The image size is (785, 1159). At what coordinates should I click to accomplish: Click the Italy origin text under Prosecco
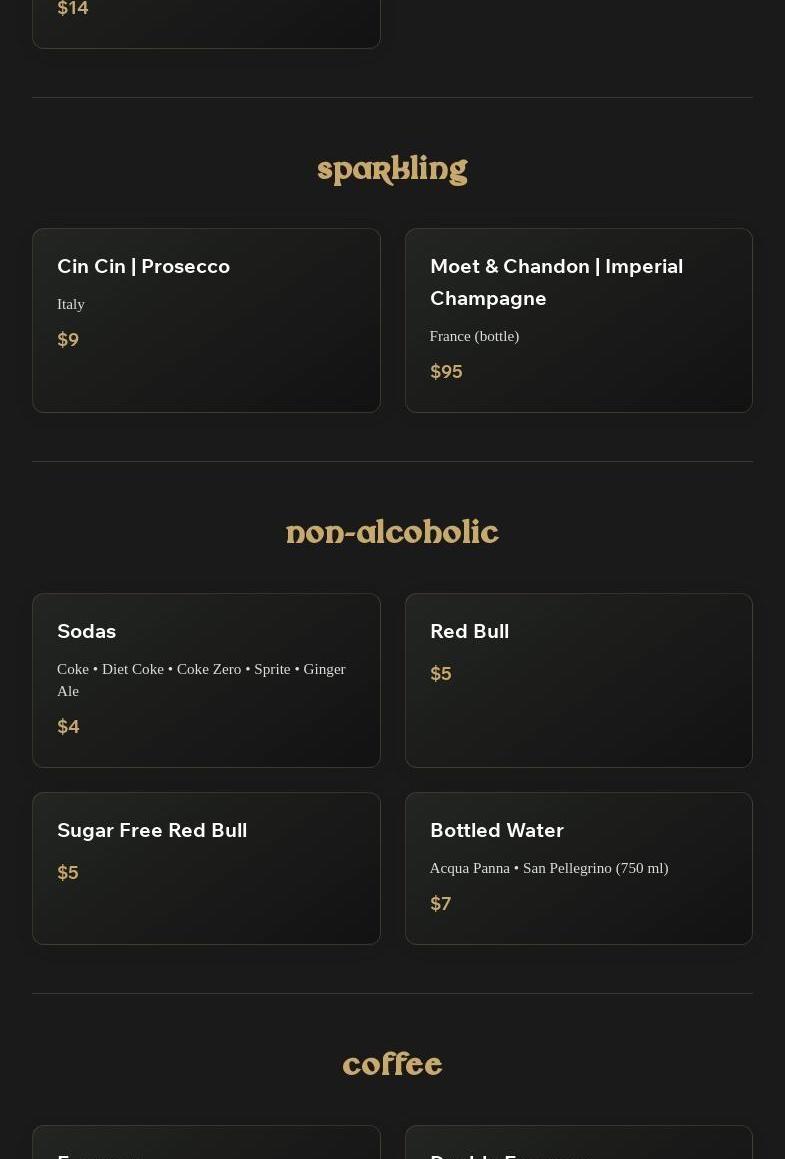[71, 304]
